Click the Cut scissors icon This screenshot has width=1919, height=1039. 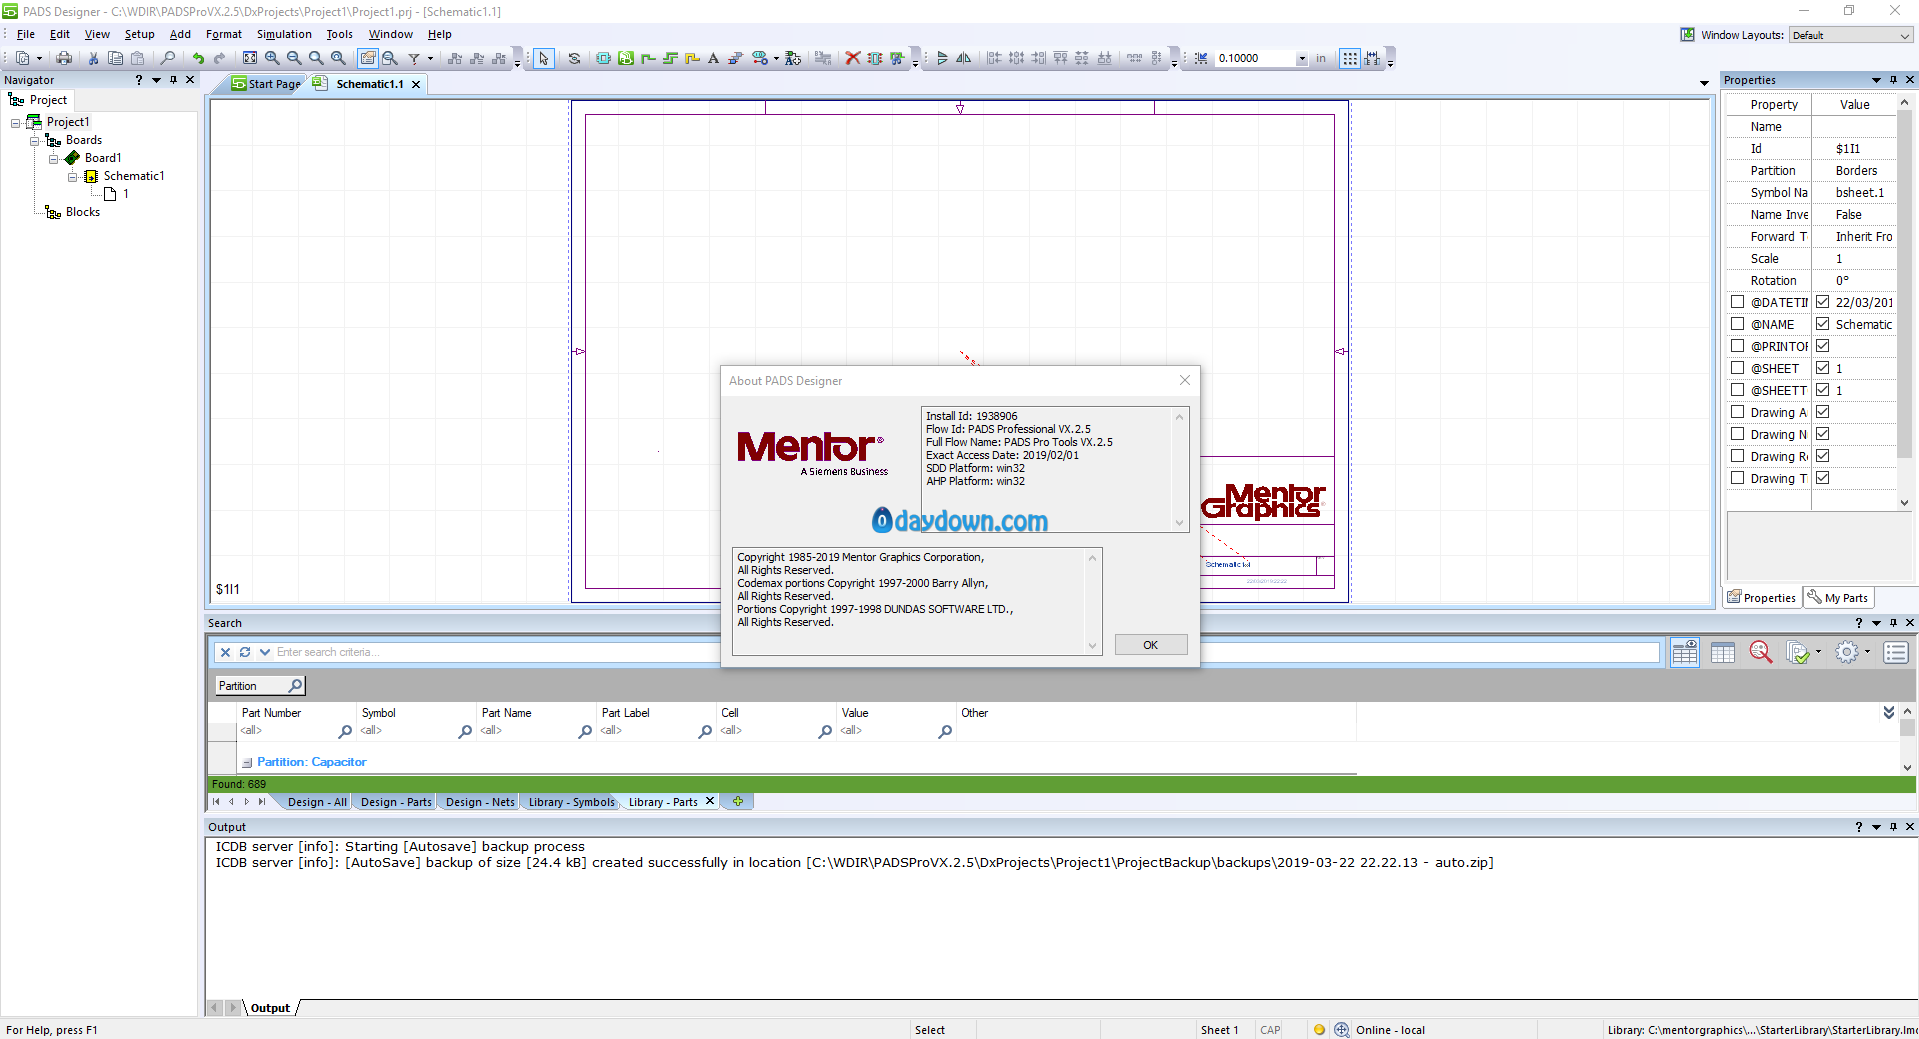(x=93, y=58)
